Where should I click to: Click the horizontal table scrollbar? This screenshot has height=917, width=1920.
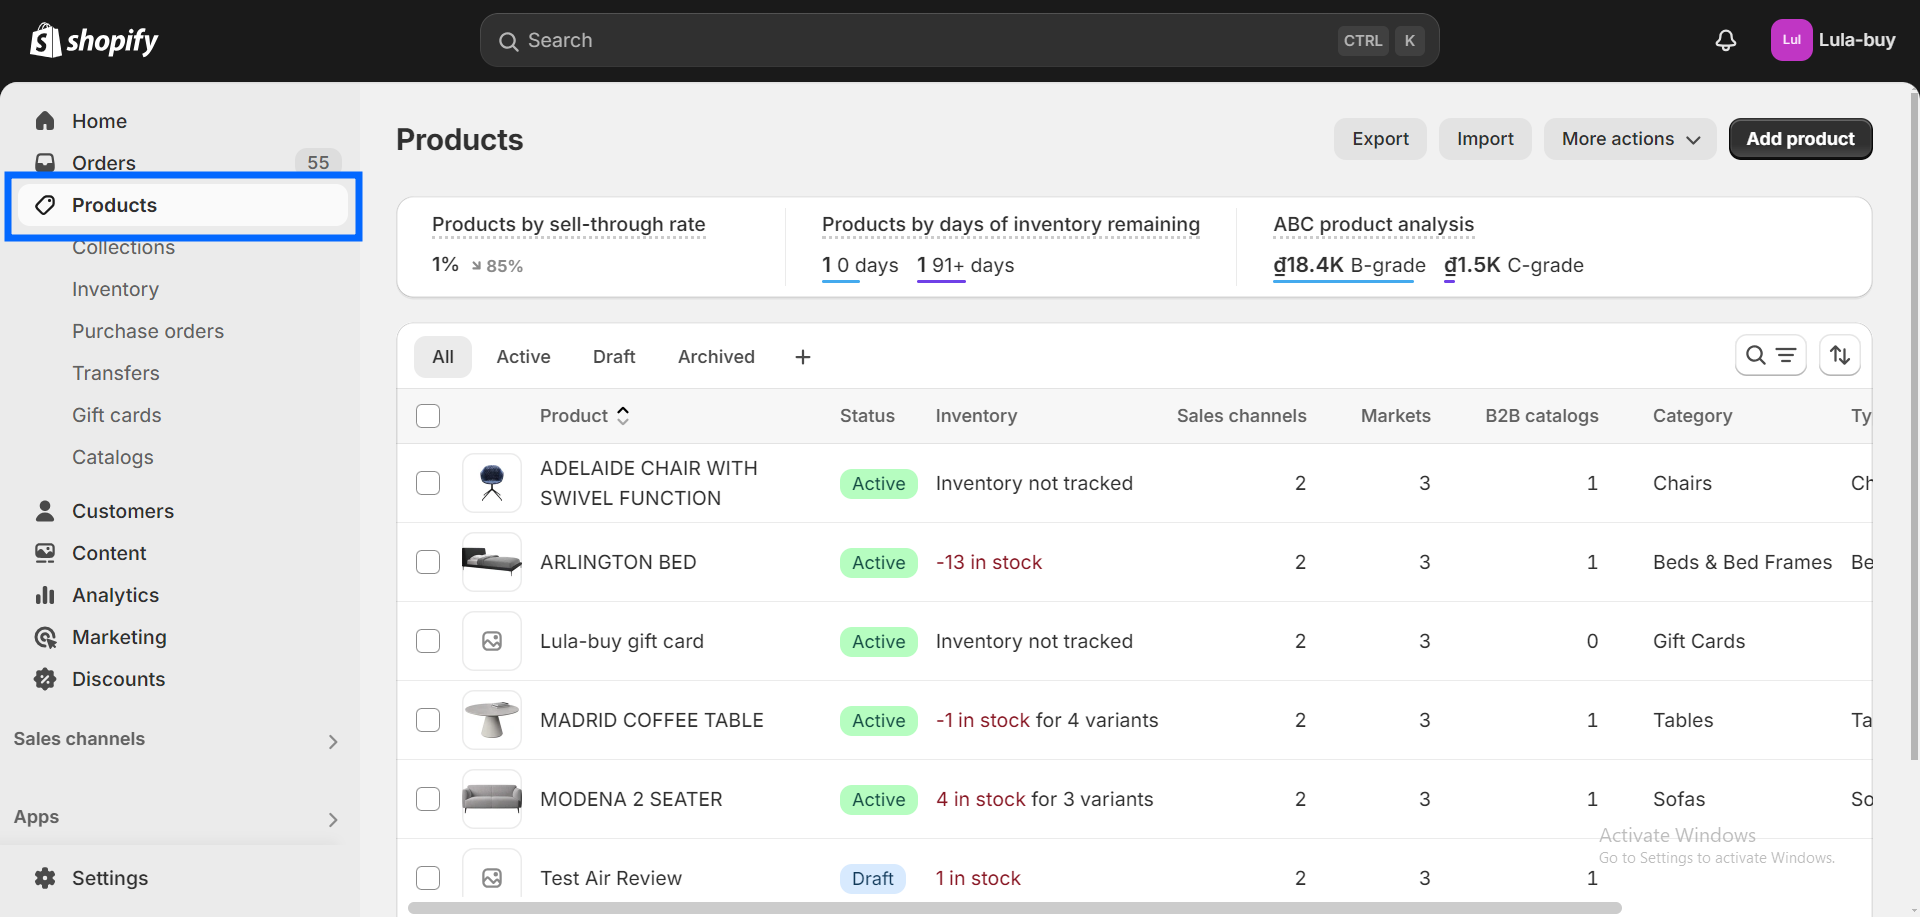pos(1015,908)
